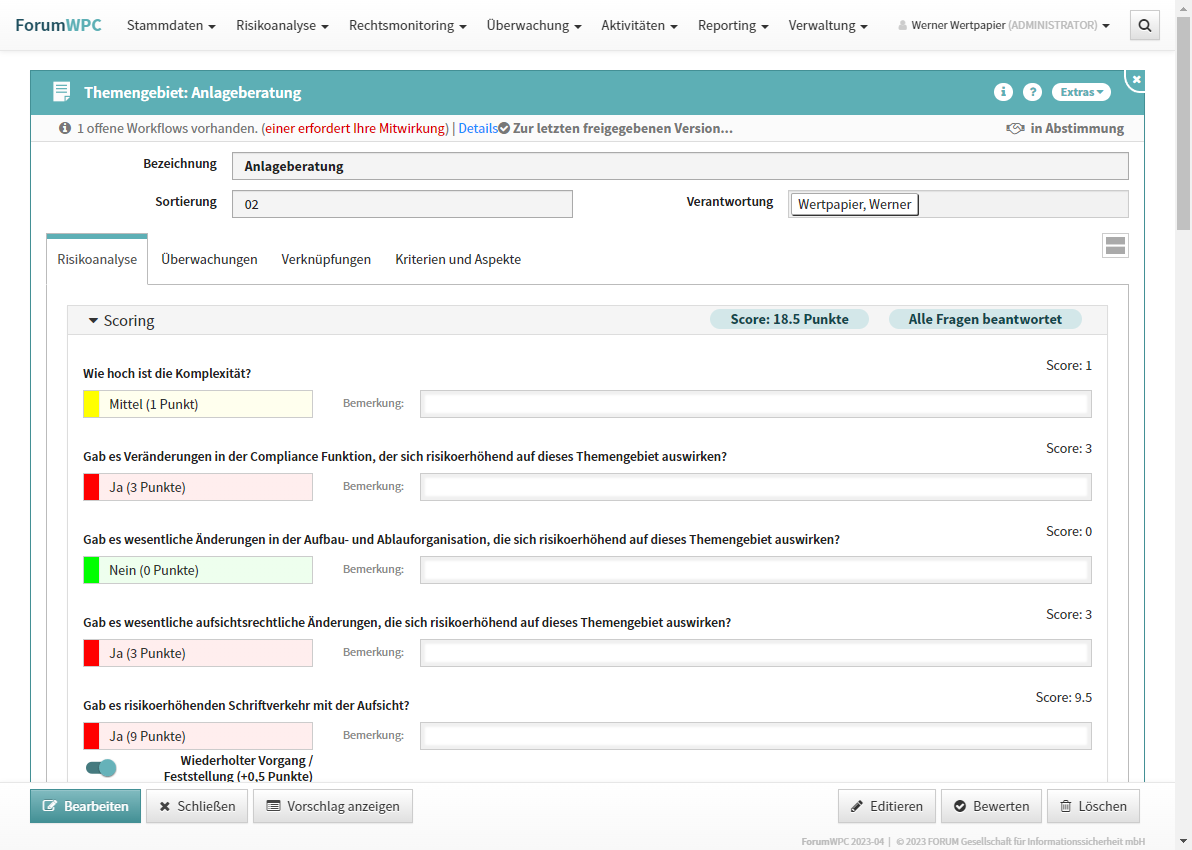The height and width of the screenshot is (850, 1192).
Task: Click the Bearbeiten button
Action: point(85,806)
